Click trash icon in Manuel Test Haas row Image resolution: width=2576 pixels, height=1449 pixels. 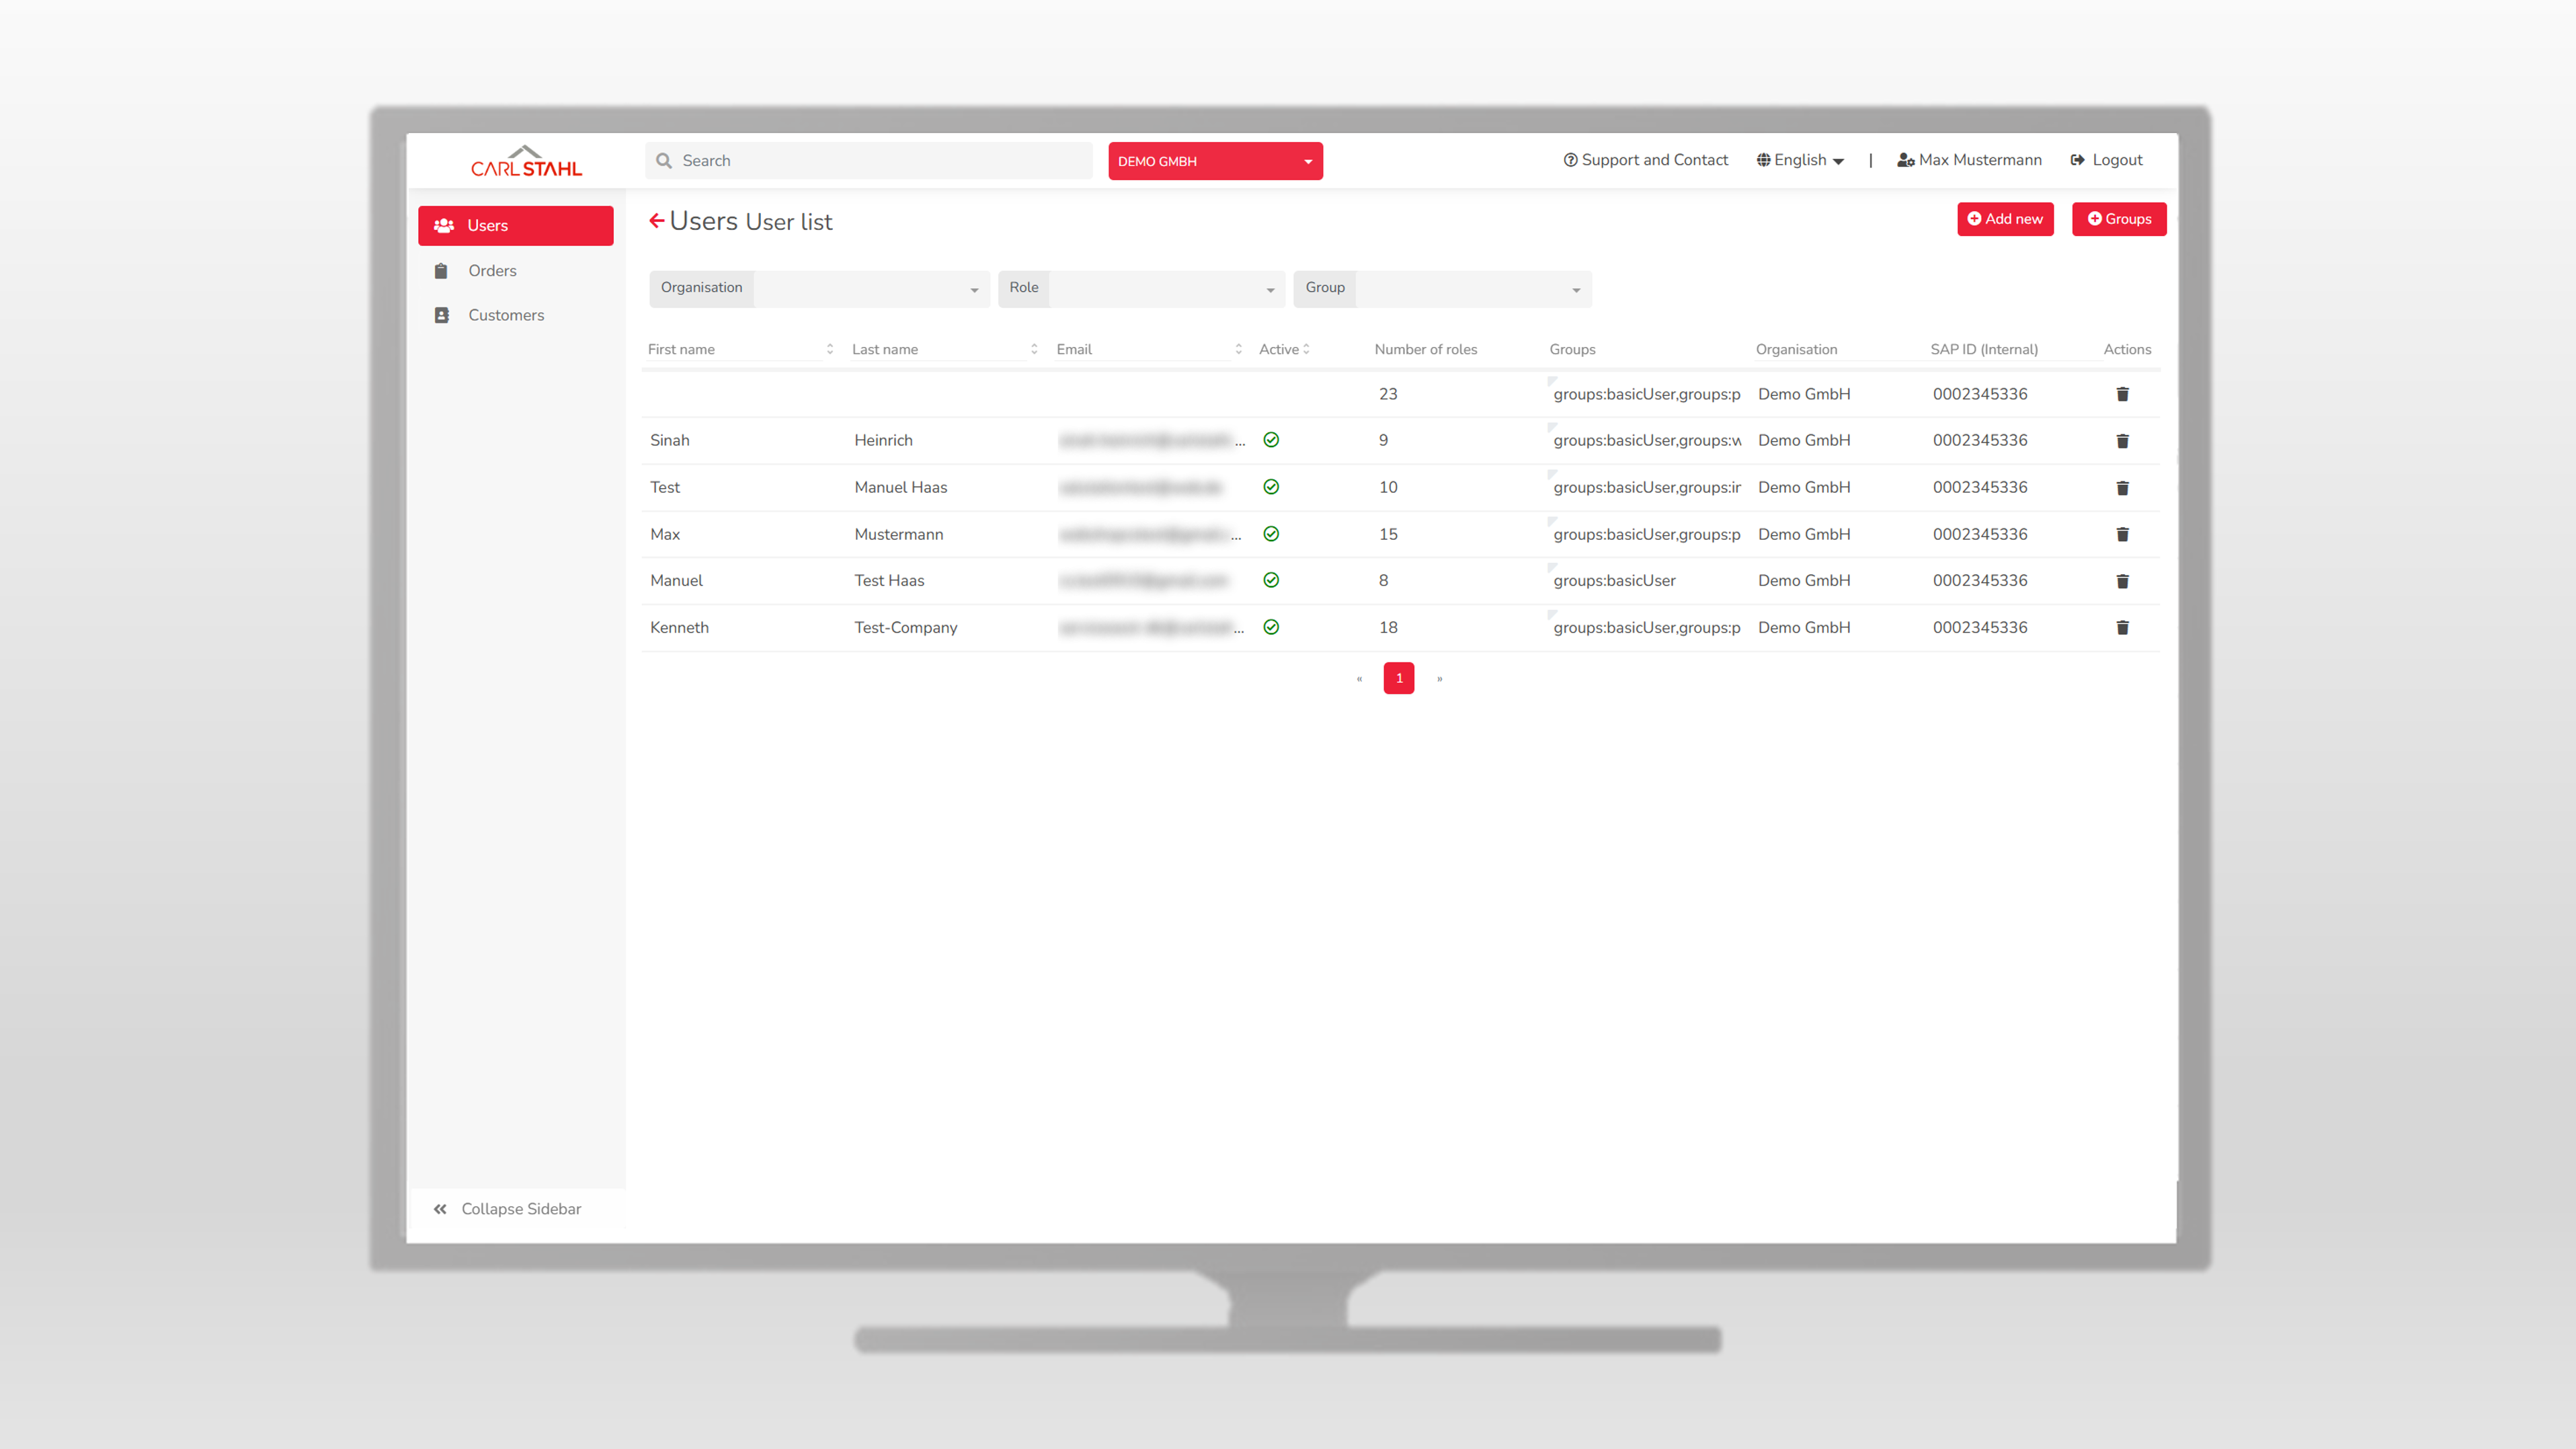click(2122, 581)
